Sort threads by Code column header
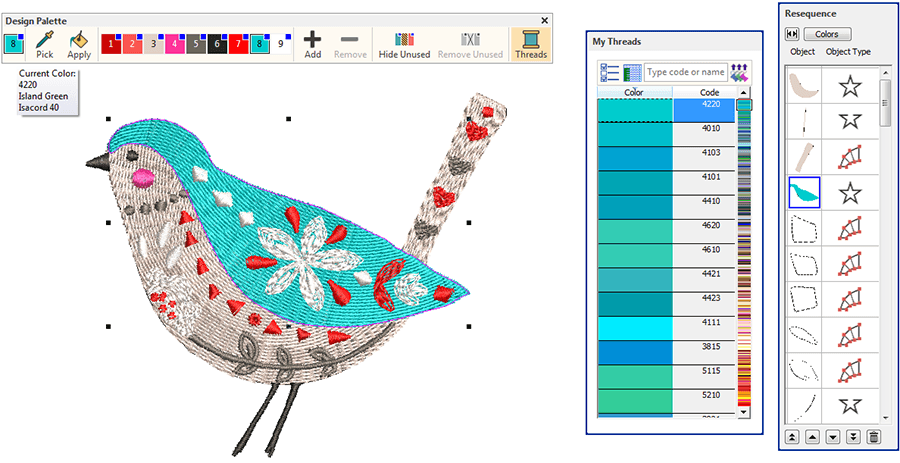 click(709, 92)
